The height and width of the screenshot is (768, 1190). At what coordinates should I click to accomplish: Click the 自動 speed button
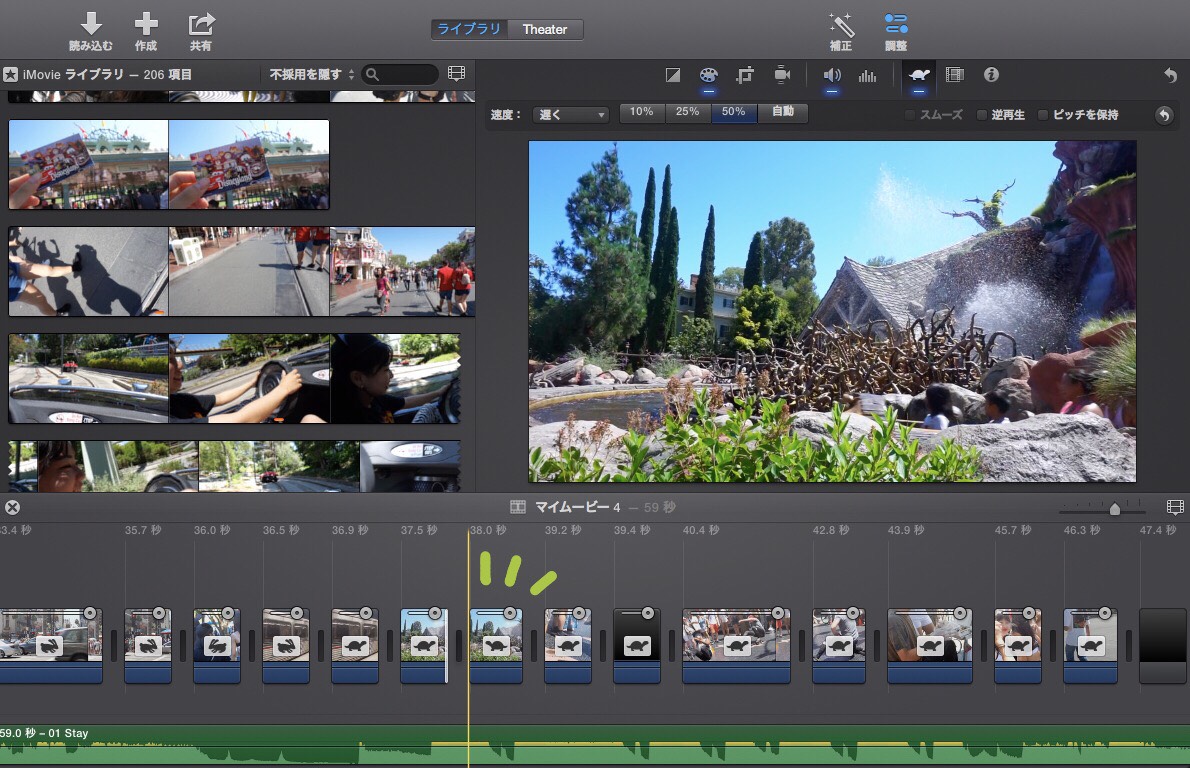click(782, 113)
